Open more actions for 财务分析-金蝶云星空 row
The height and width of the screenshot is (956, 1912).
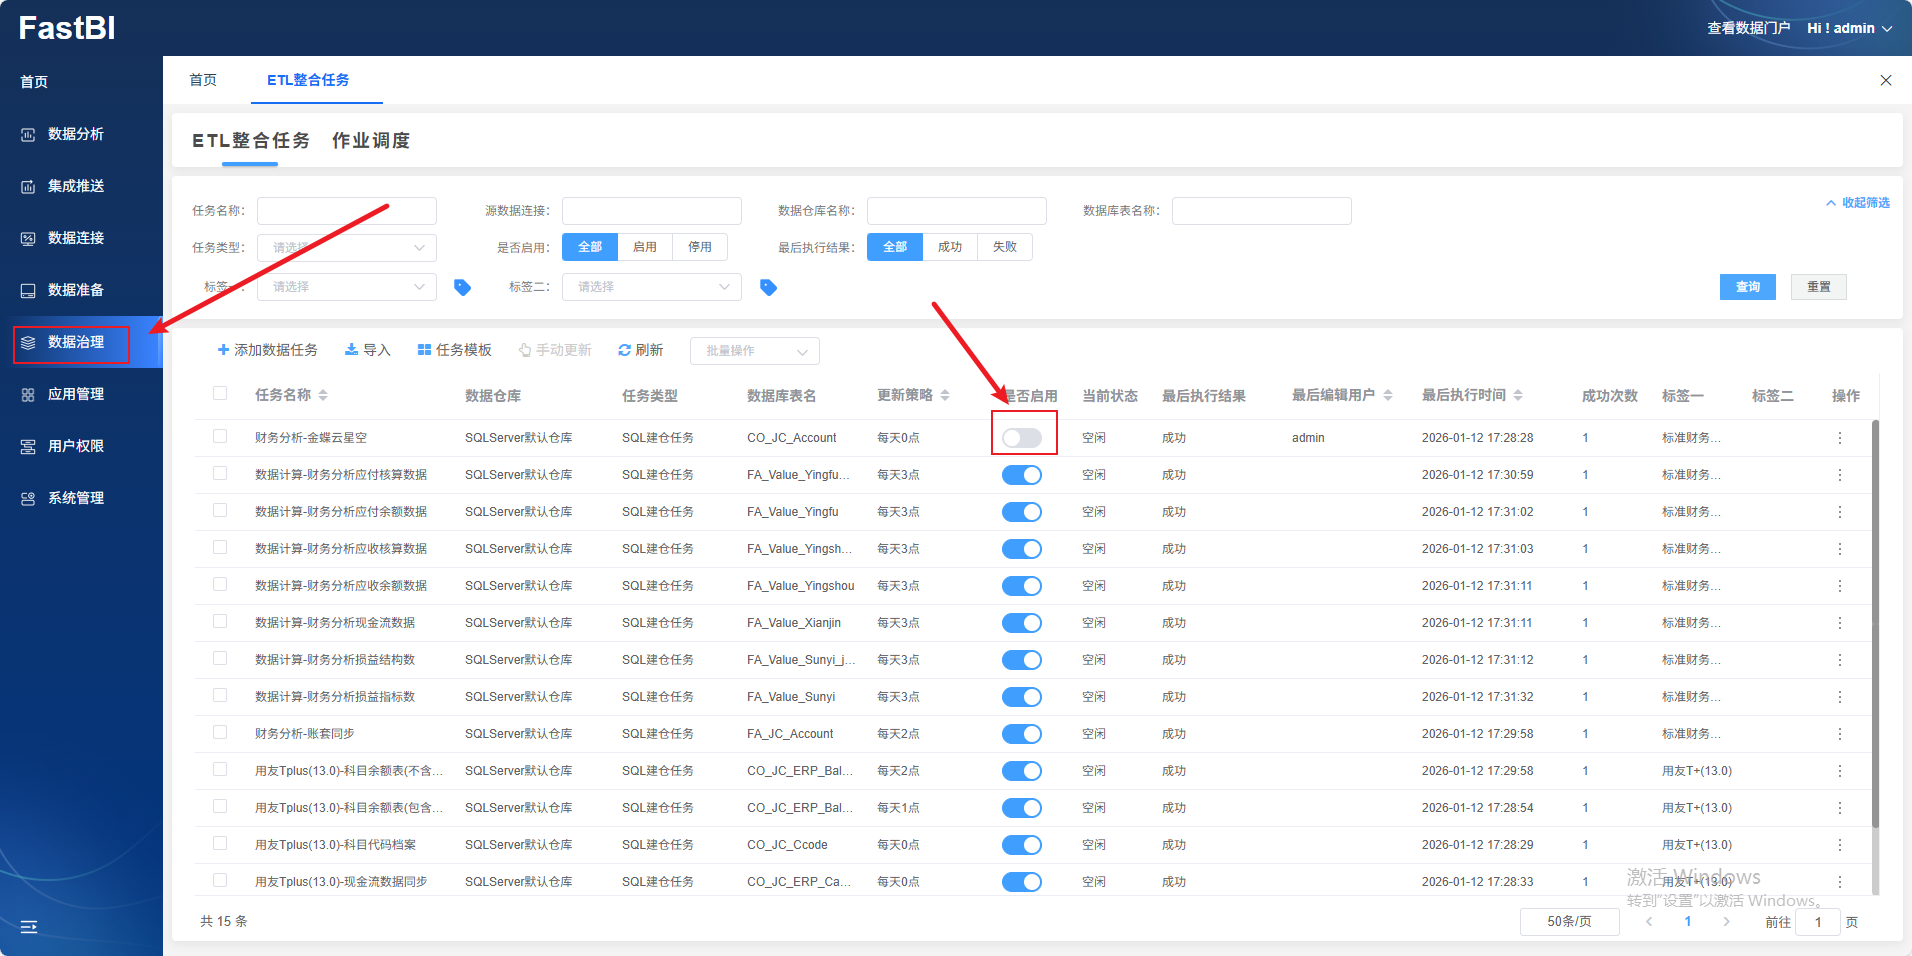pyautogui.click(x=1839, y=438)
